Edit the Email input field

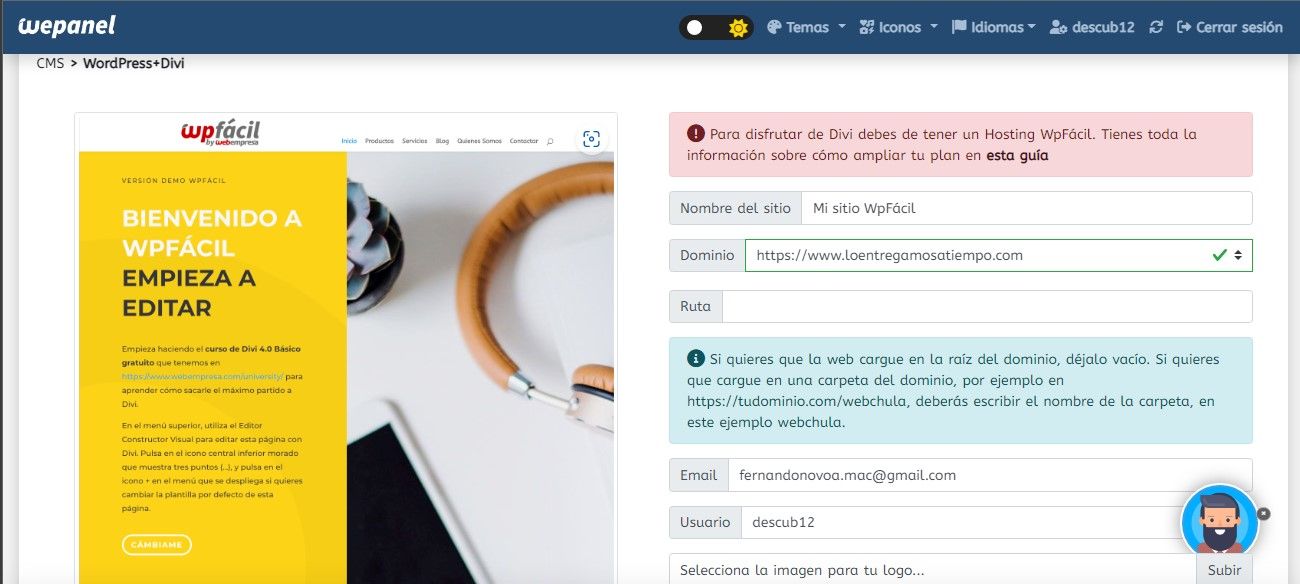tap(989, 475)
